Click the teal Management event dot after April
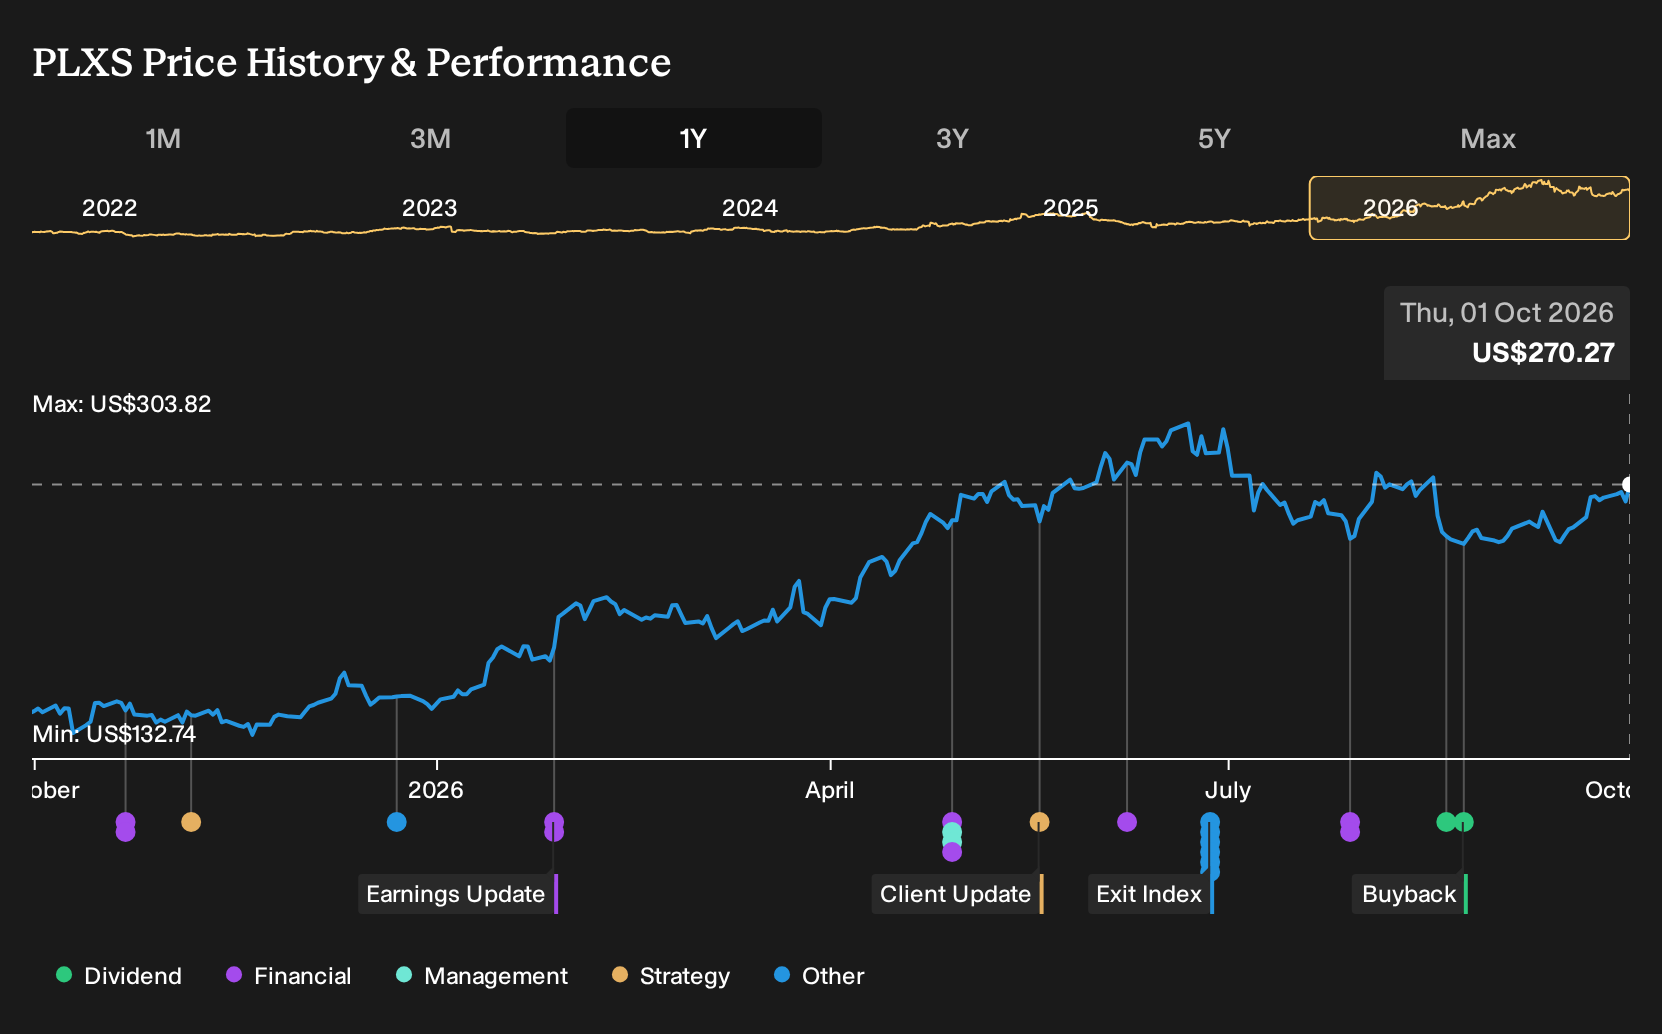The image size is (1662, 1034). [952, 832]
